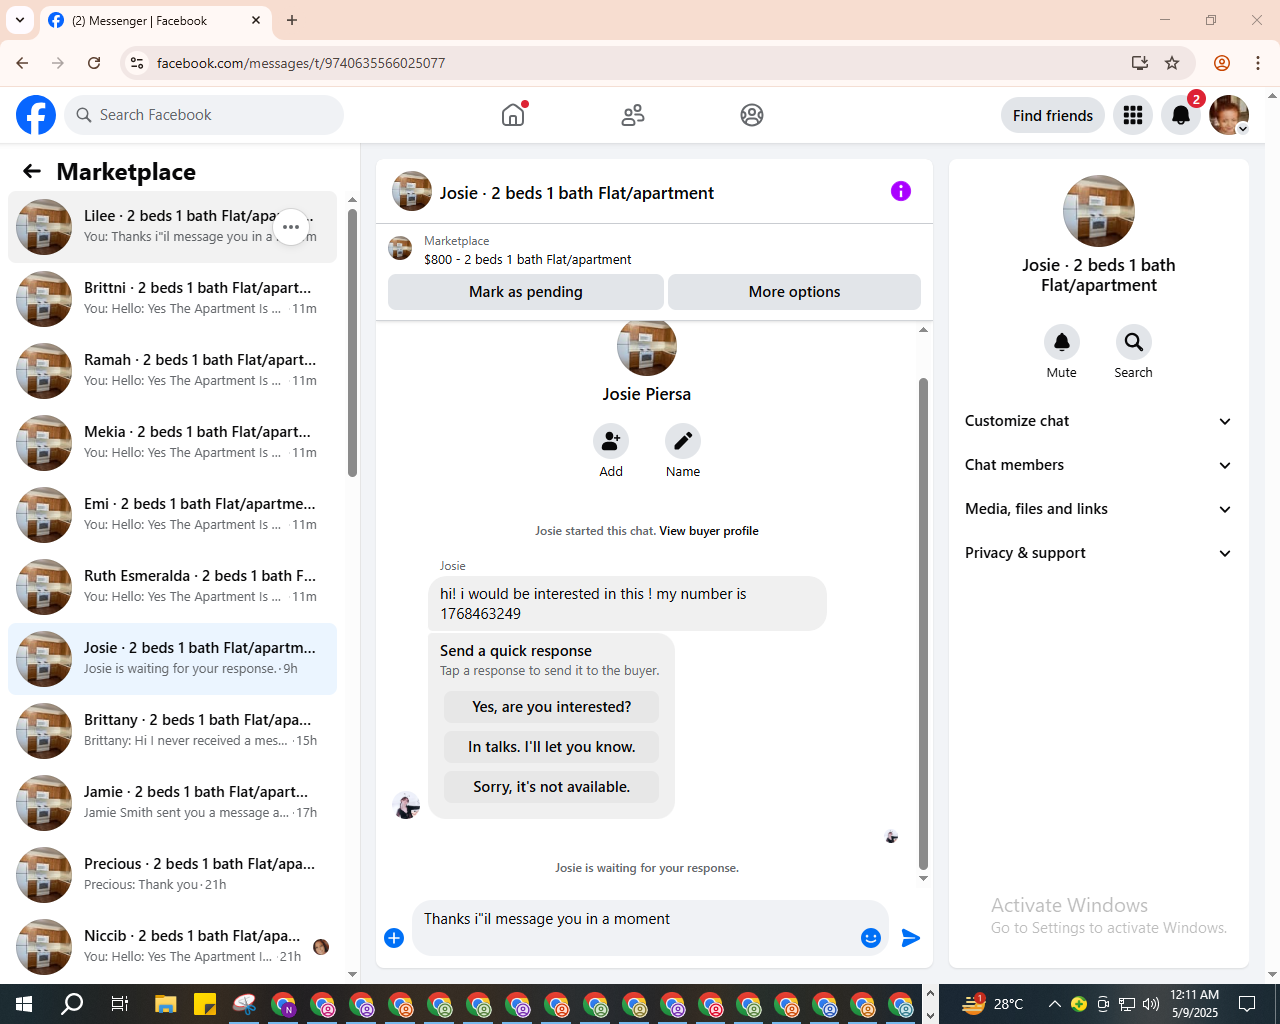Expand Media, files and links section
Image resolution: width=1280 pixels, height=1024 pixels.
pyautogui.click(x=1099, y=509)
